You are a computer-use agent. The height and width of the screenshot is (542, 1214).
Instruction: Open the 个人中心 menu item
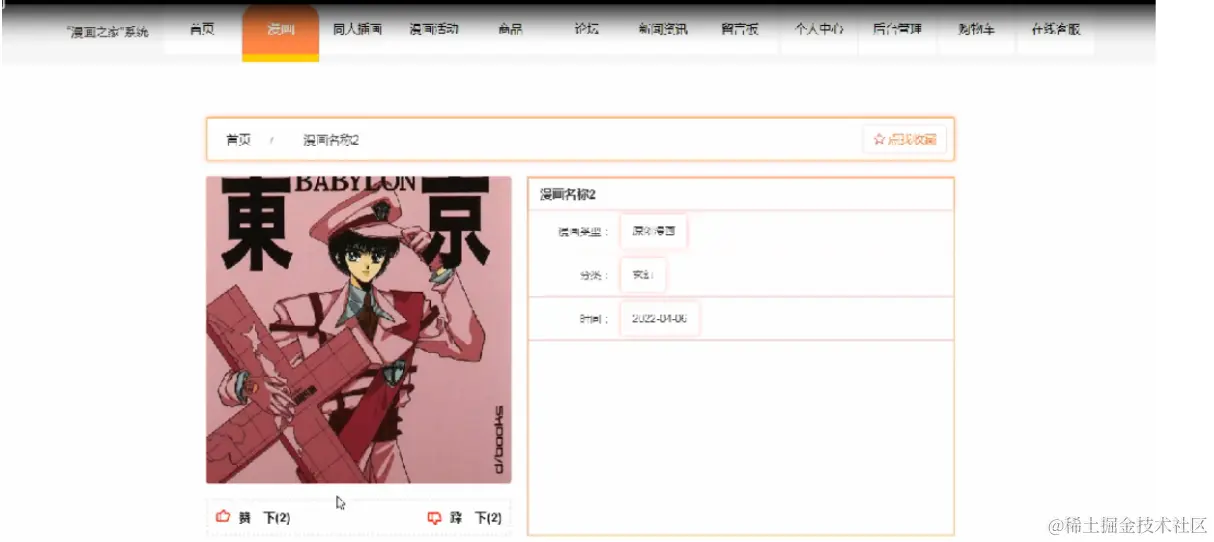pos(819,29)
